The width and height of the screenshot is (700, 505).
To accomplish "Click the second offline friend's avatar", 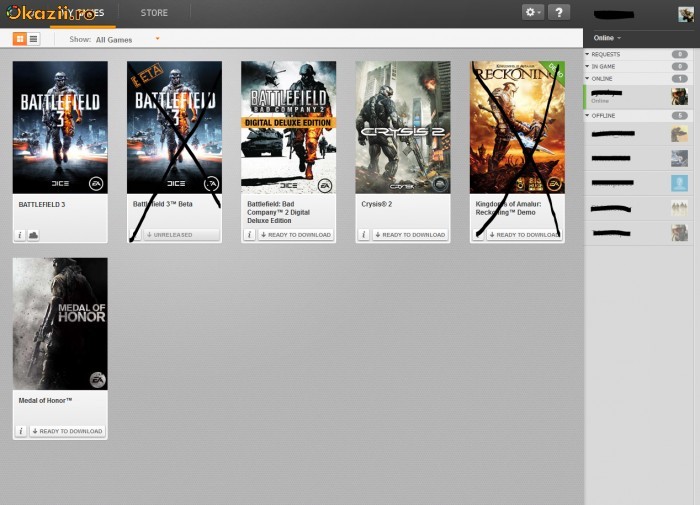I will point(679,158).
